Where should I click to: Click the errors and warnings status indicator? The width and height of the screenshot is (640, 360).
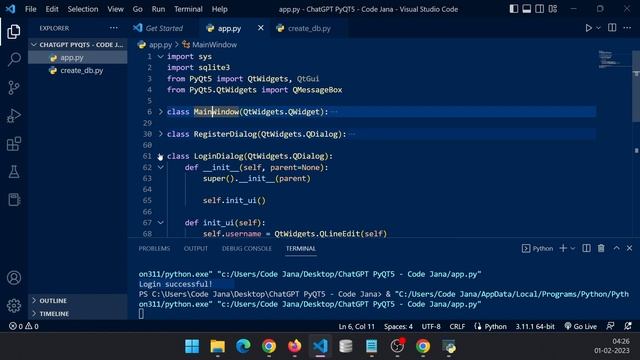tap(24, 326)
